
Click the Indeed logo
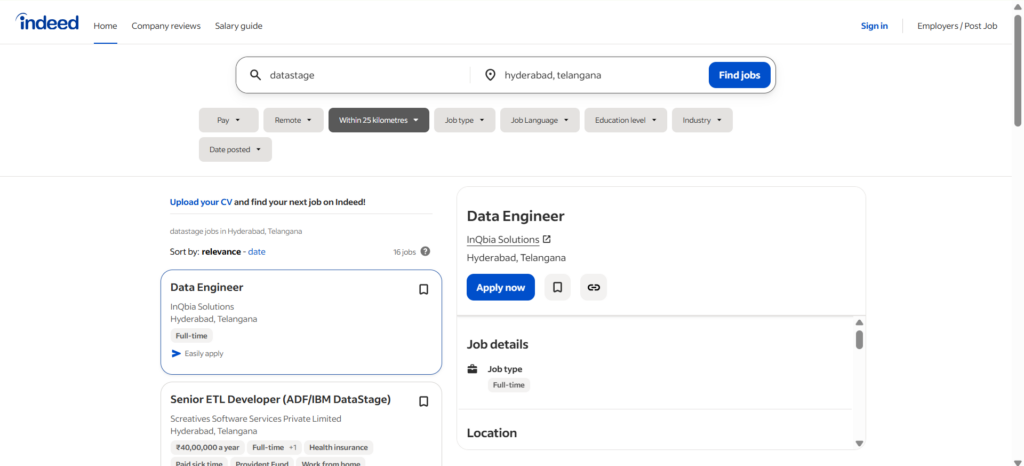coord(47,23)
